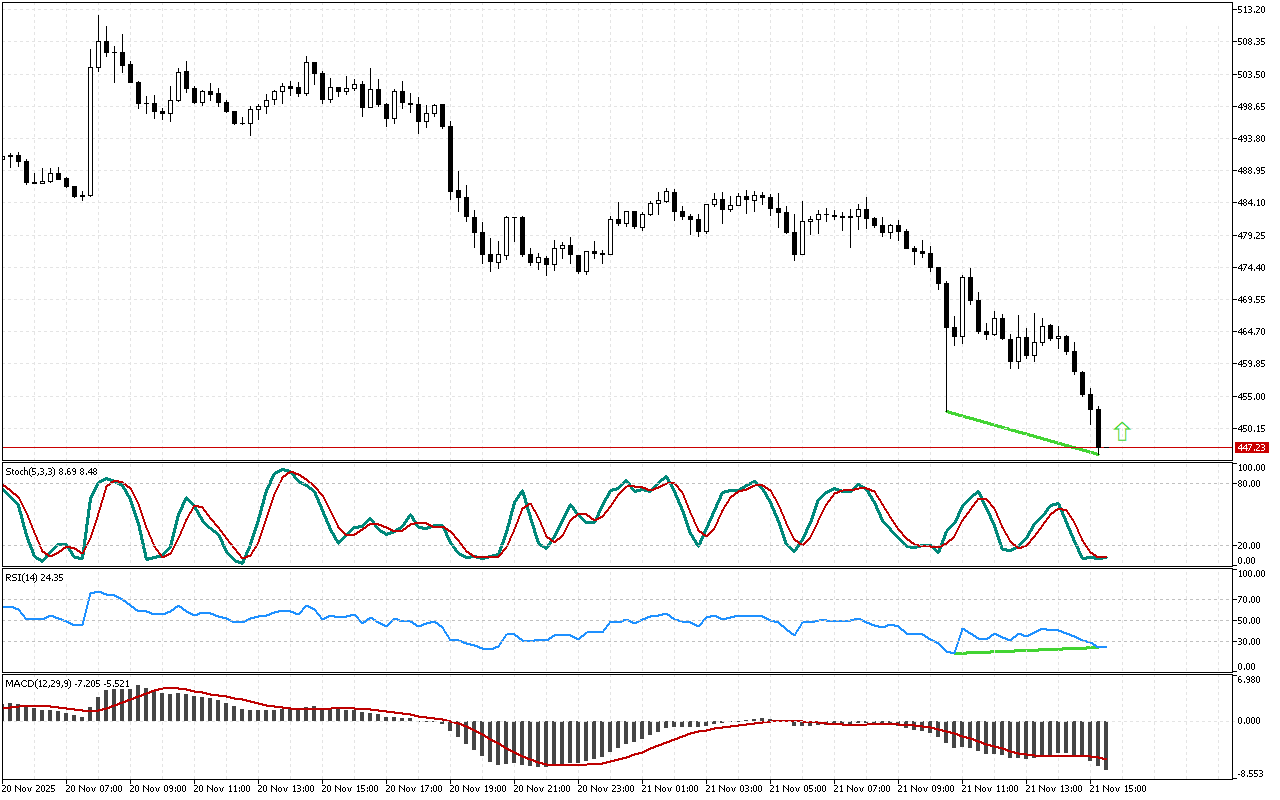
Task: Click the latest black candle at the chart's right edge
Action: pyautogui.click(x=1098, y=428)
